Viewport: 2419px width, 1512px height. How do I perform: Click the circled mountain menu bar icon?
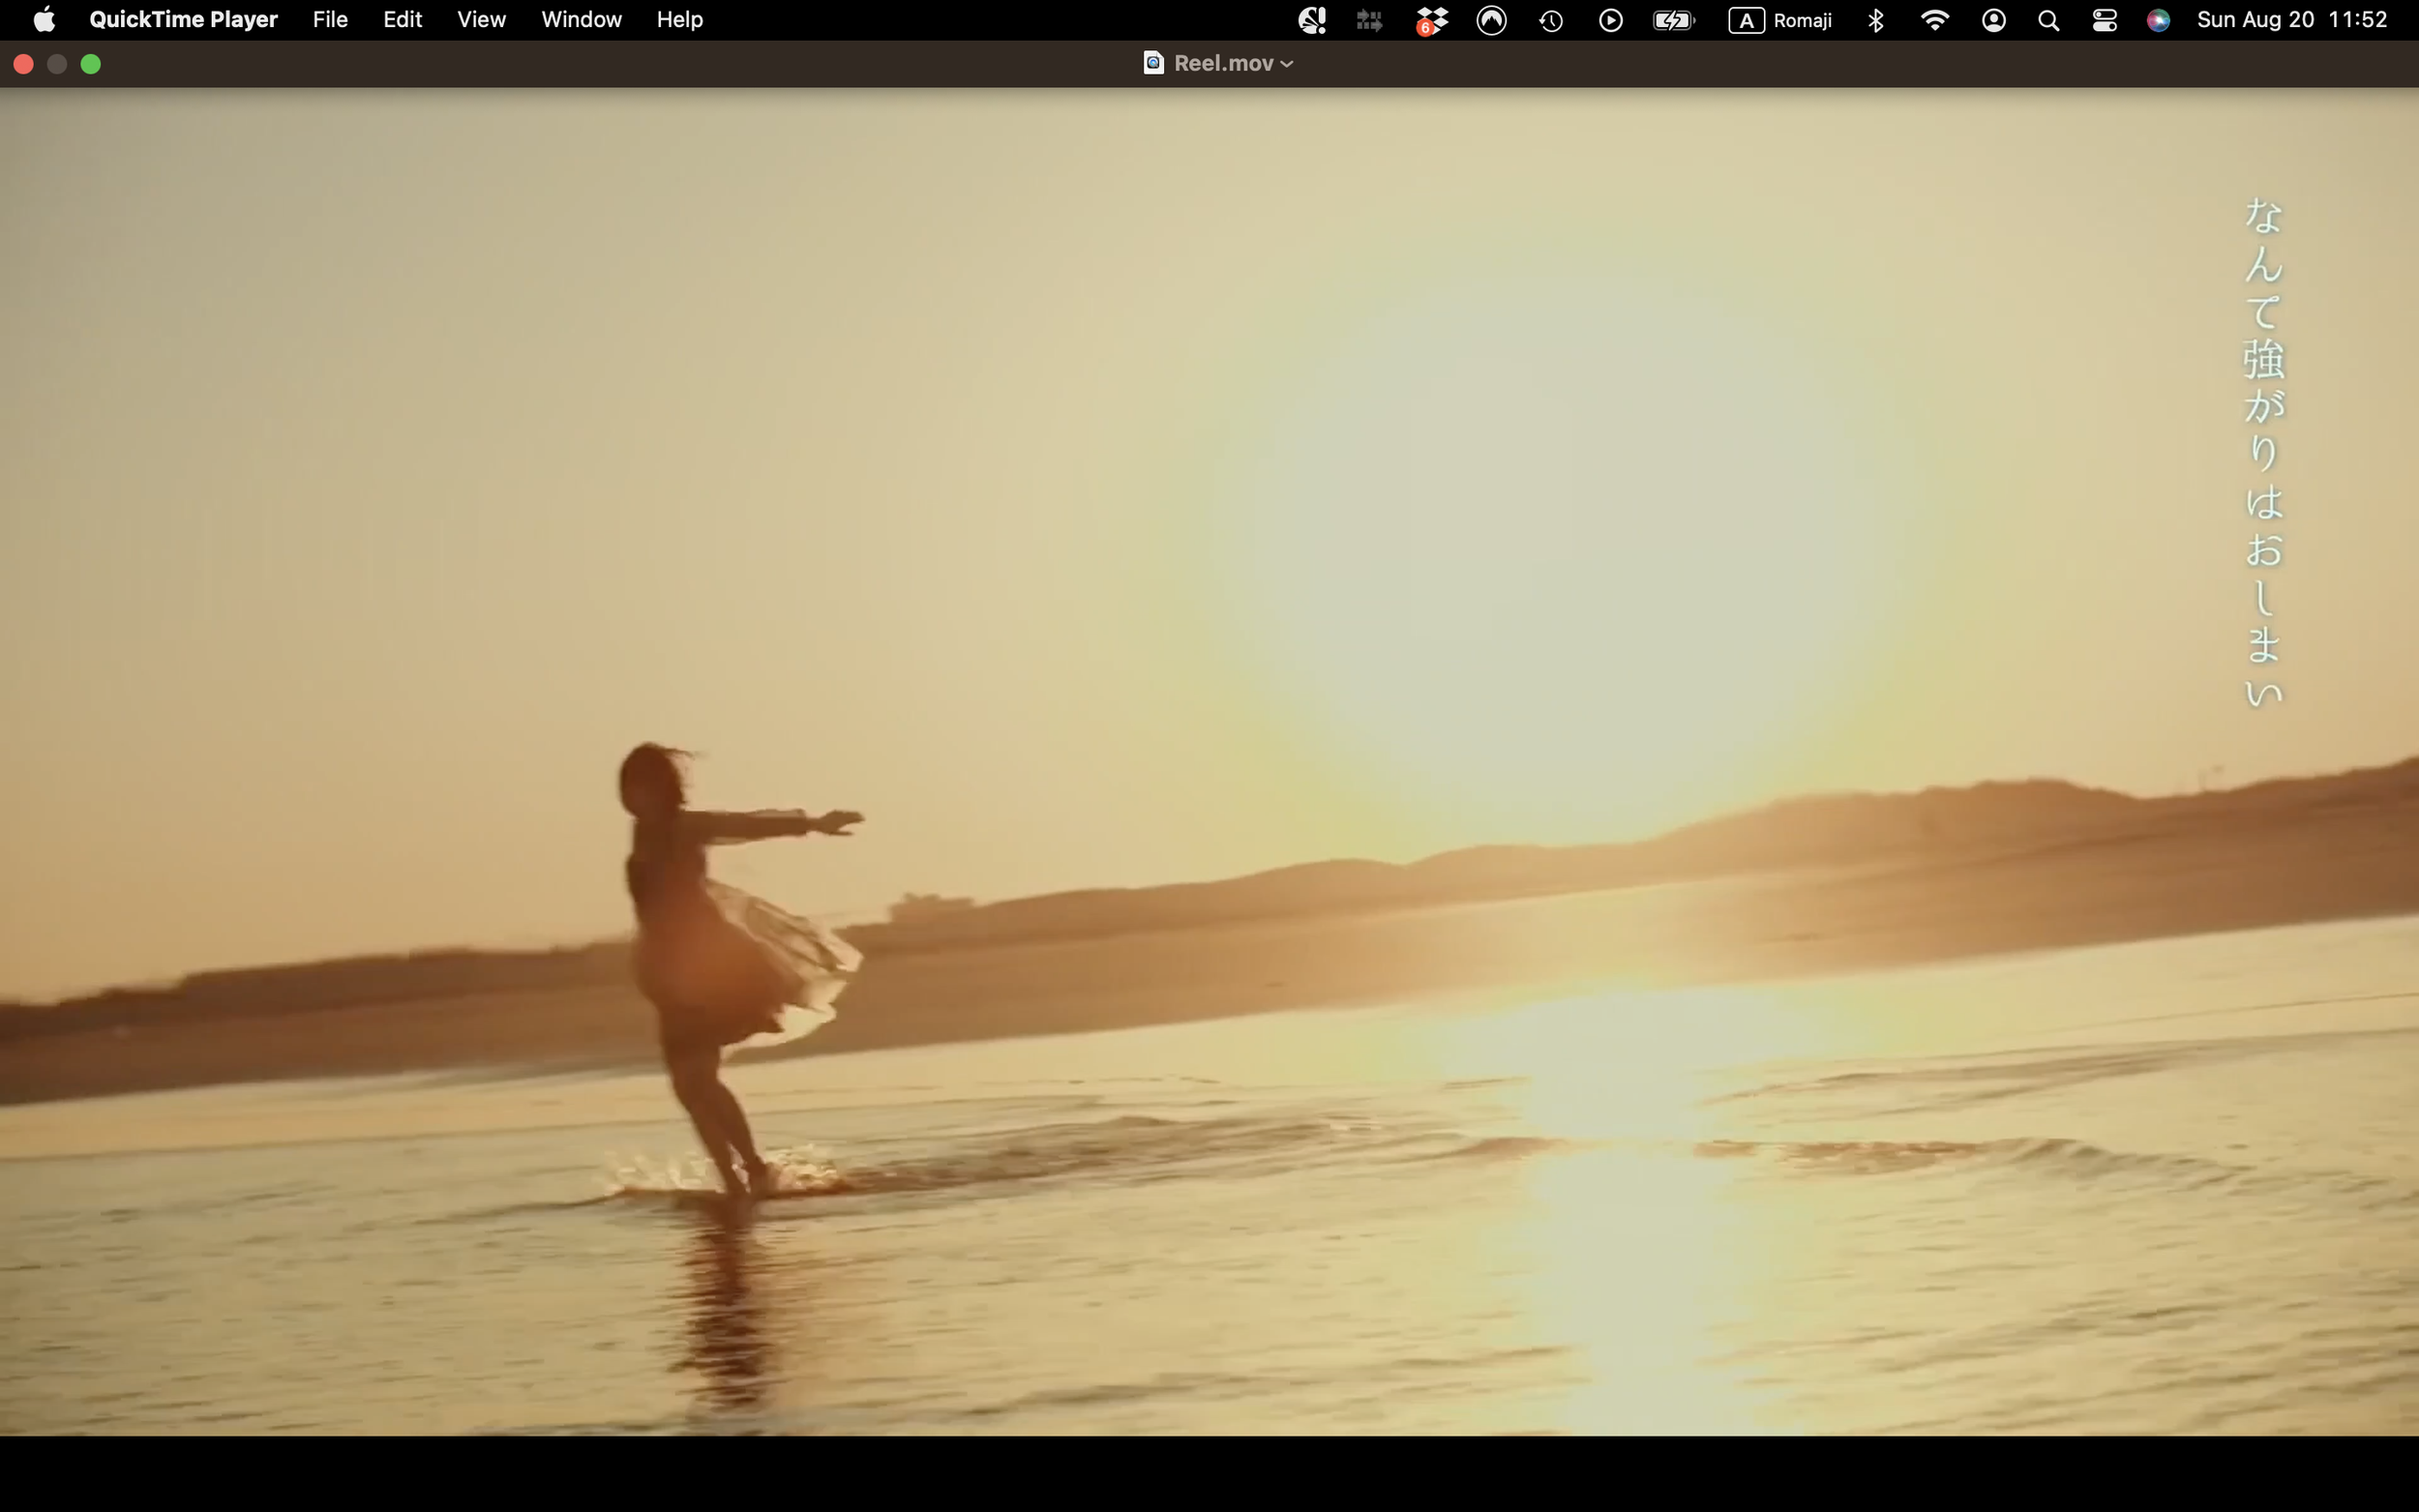tap(1491, 20)
